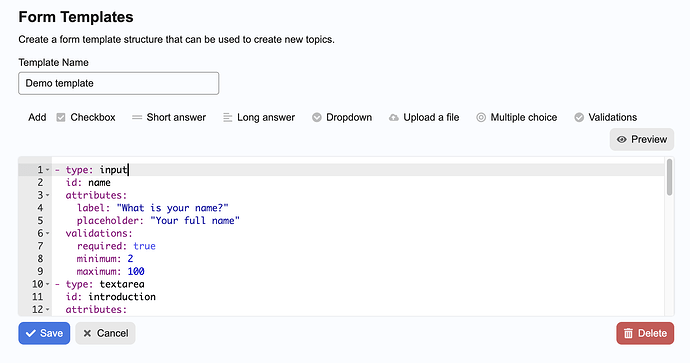
Task: Collapse the textarea fold at line 10
Action: 48,284
